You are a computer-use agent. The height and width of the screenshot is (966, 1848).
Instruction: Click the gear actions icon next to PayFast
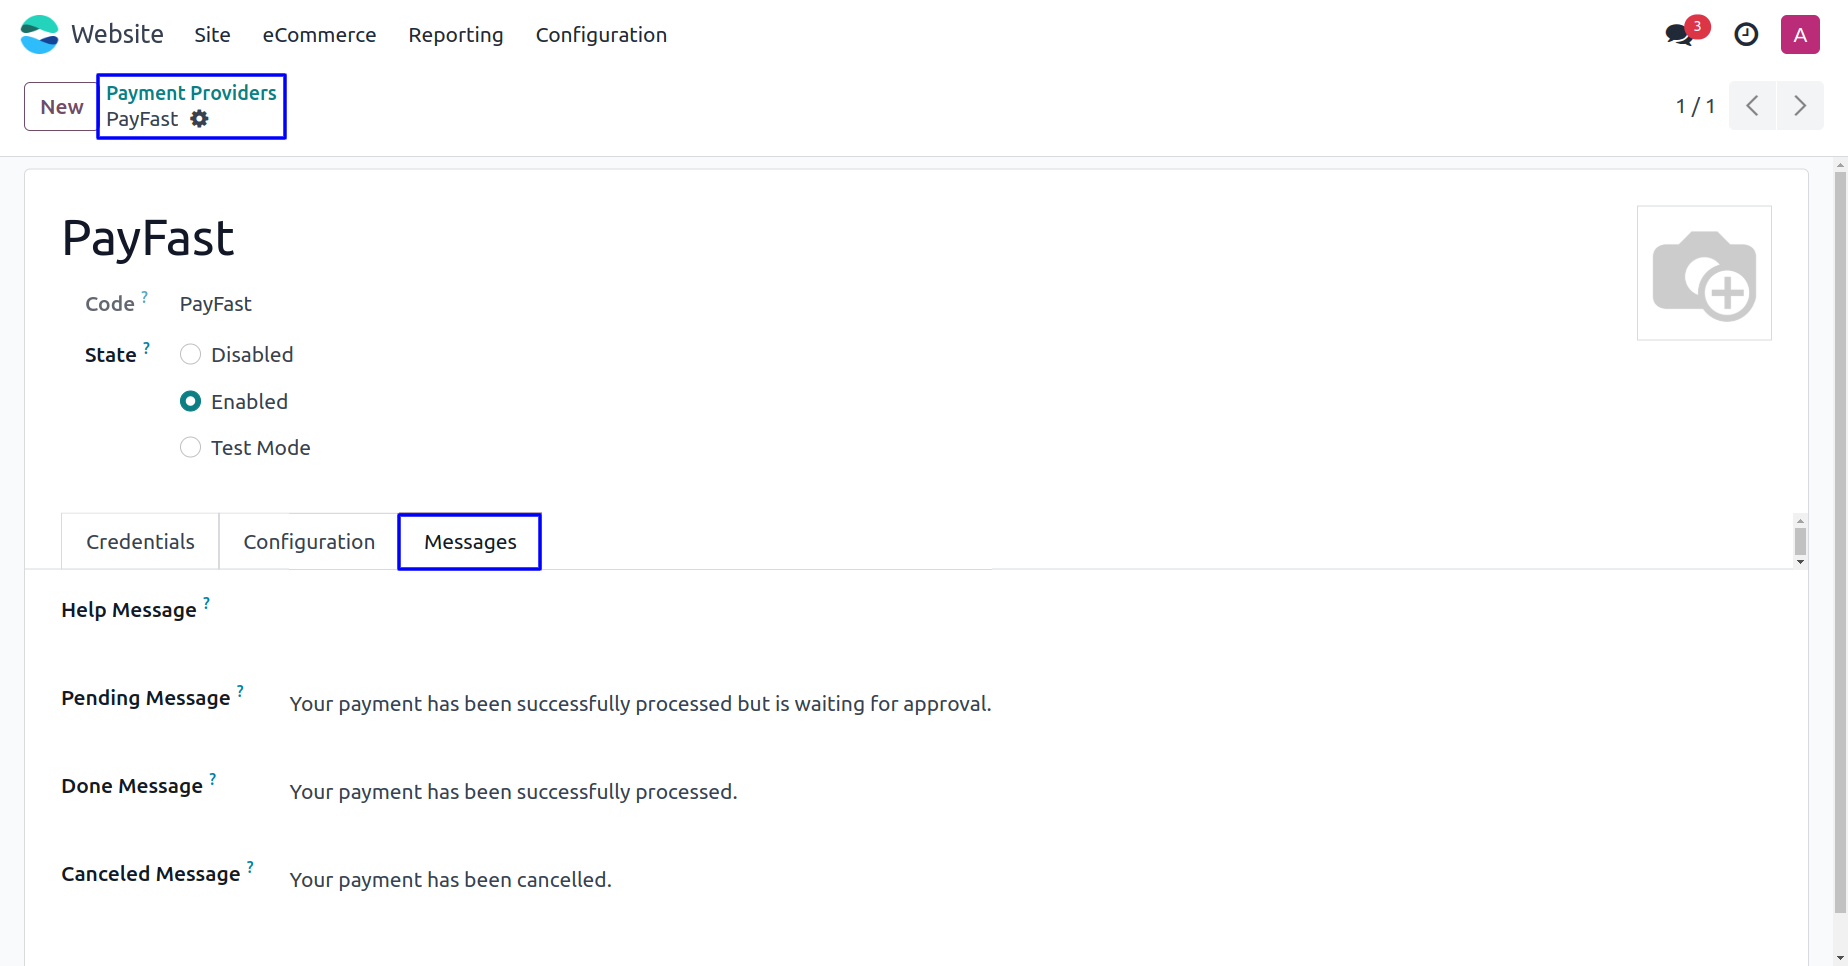(x=200, y=119)
